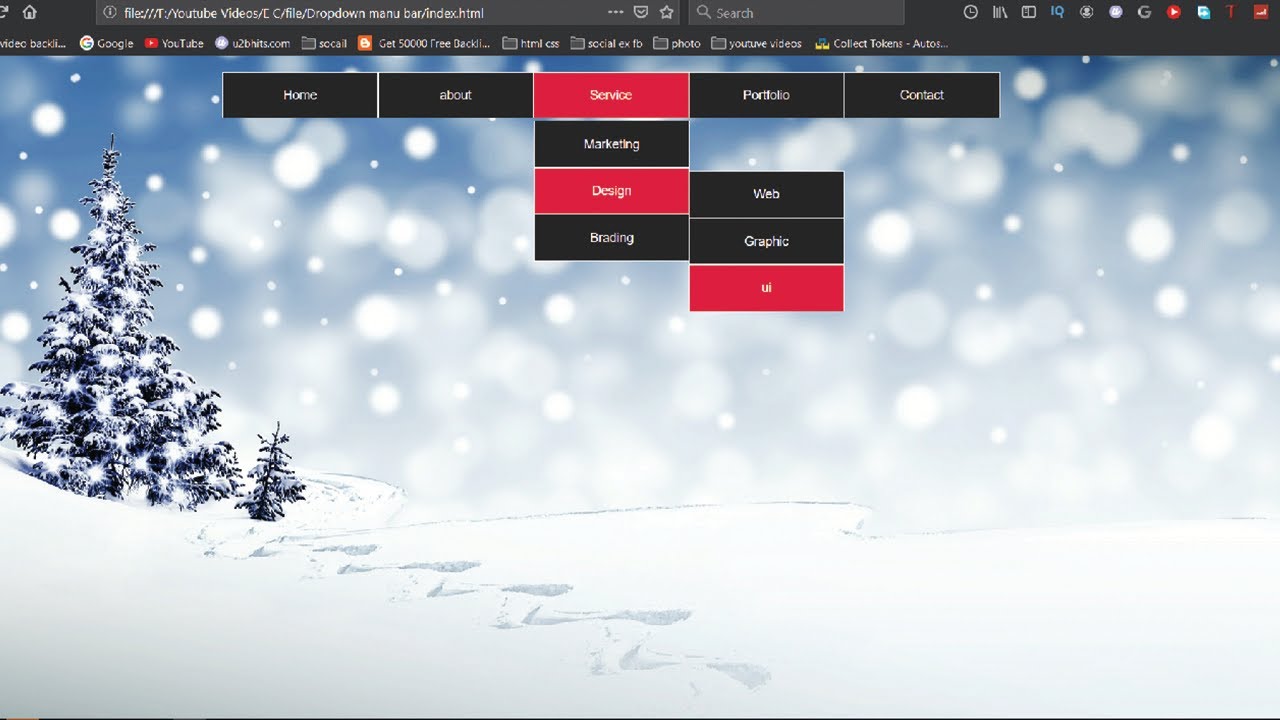Select the Contact menu item
Image resolution: width=1280 pixels, height=720 pixels.
(x=922, y=95)
